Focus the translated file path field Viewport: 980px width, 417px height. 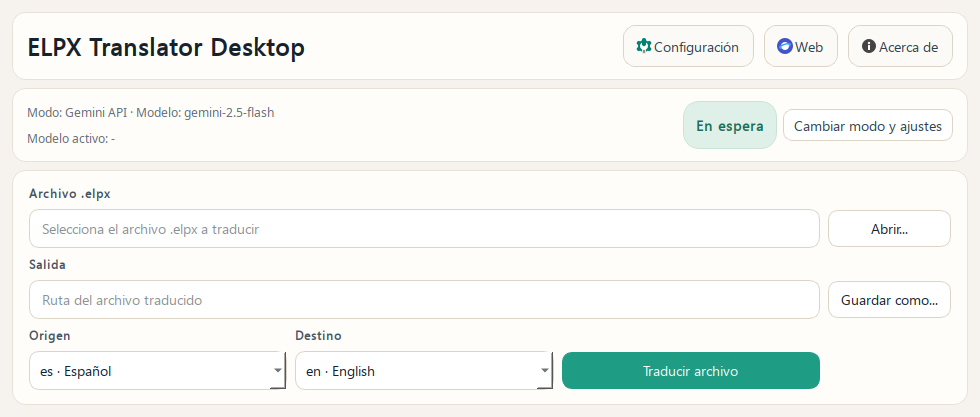point(424,300)
